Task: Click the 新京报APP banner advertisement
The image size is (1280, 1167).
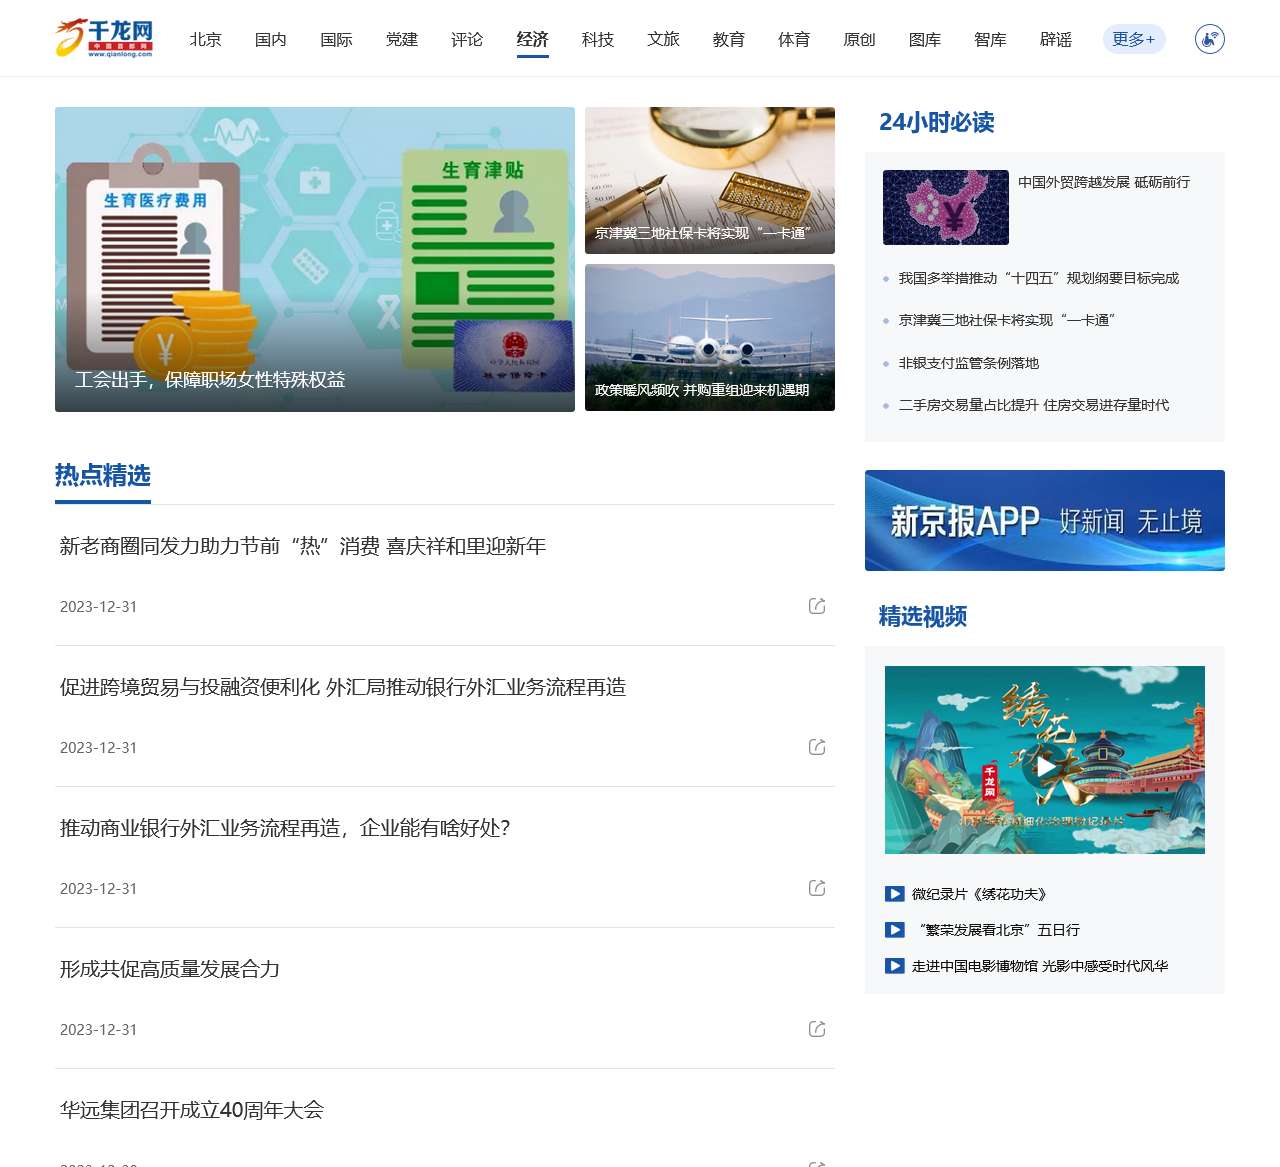Action: (x=1044, y=520)
